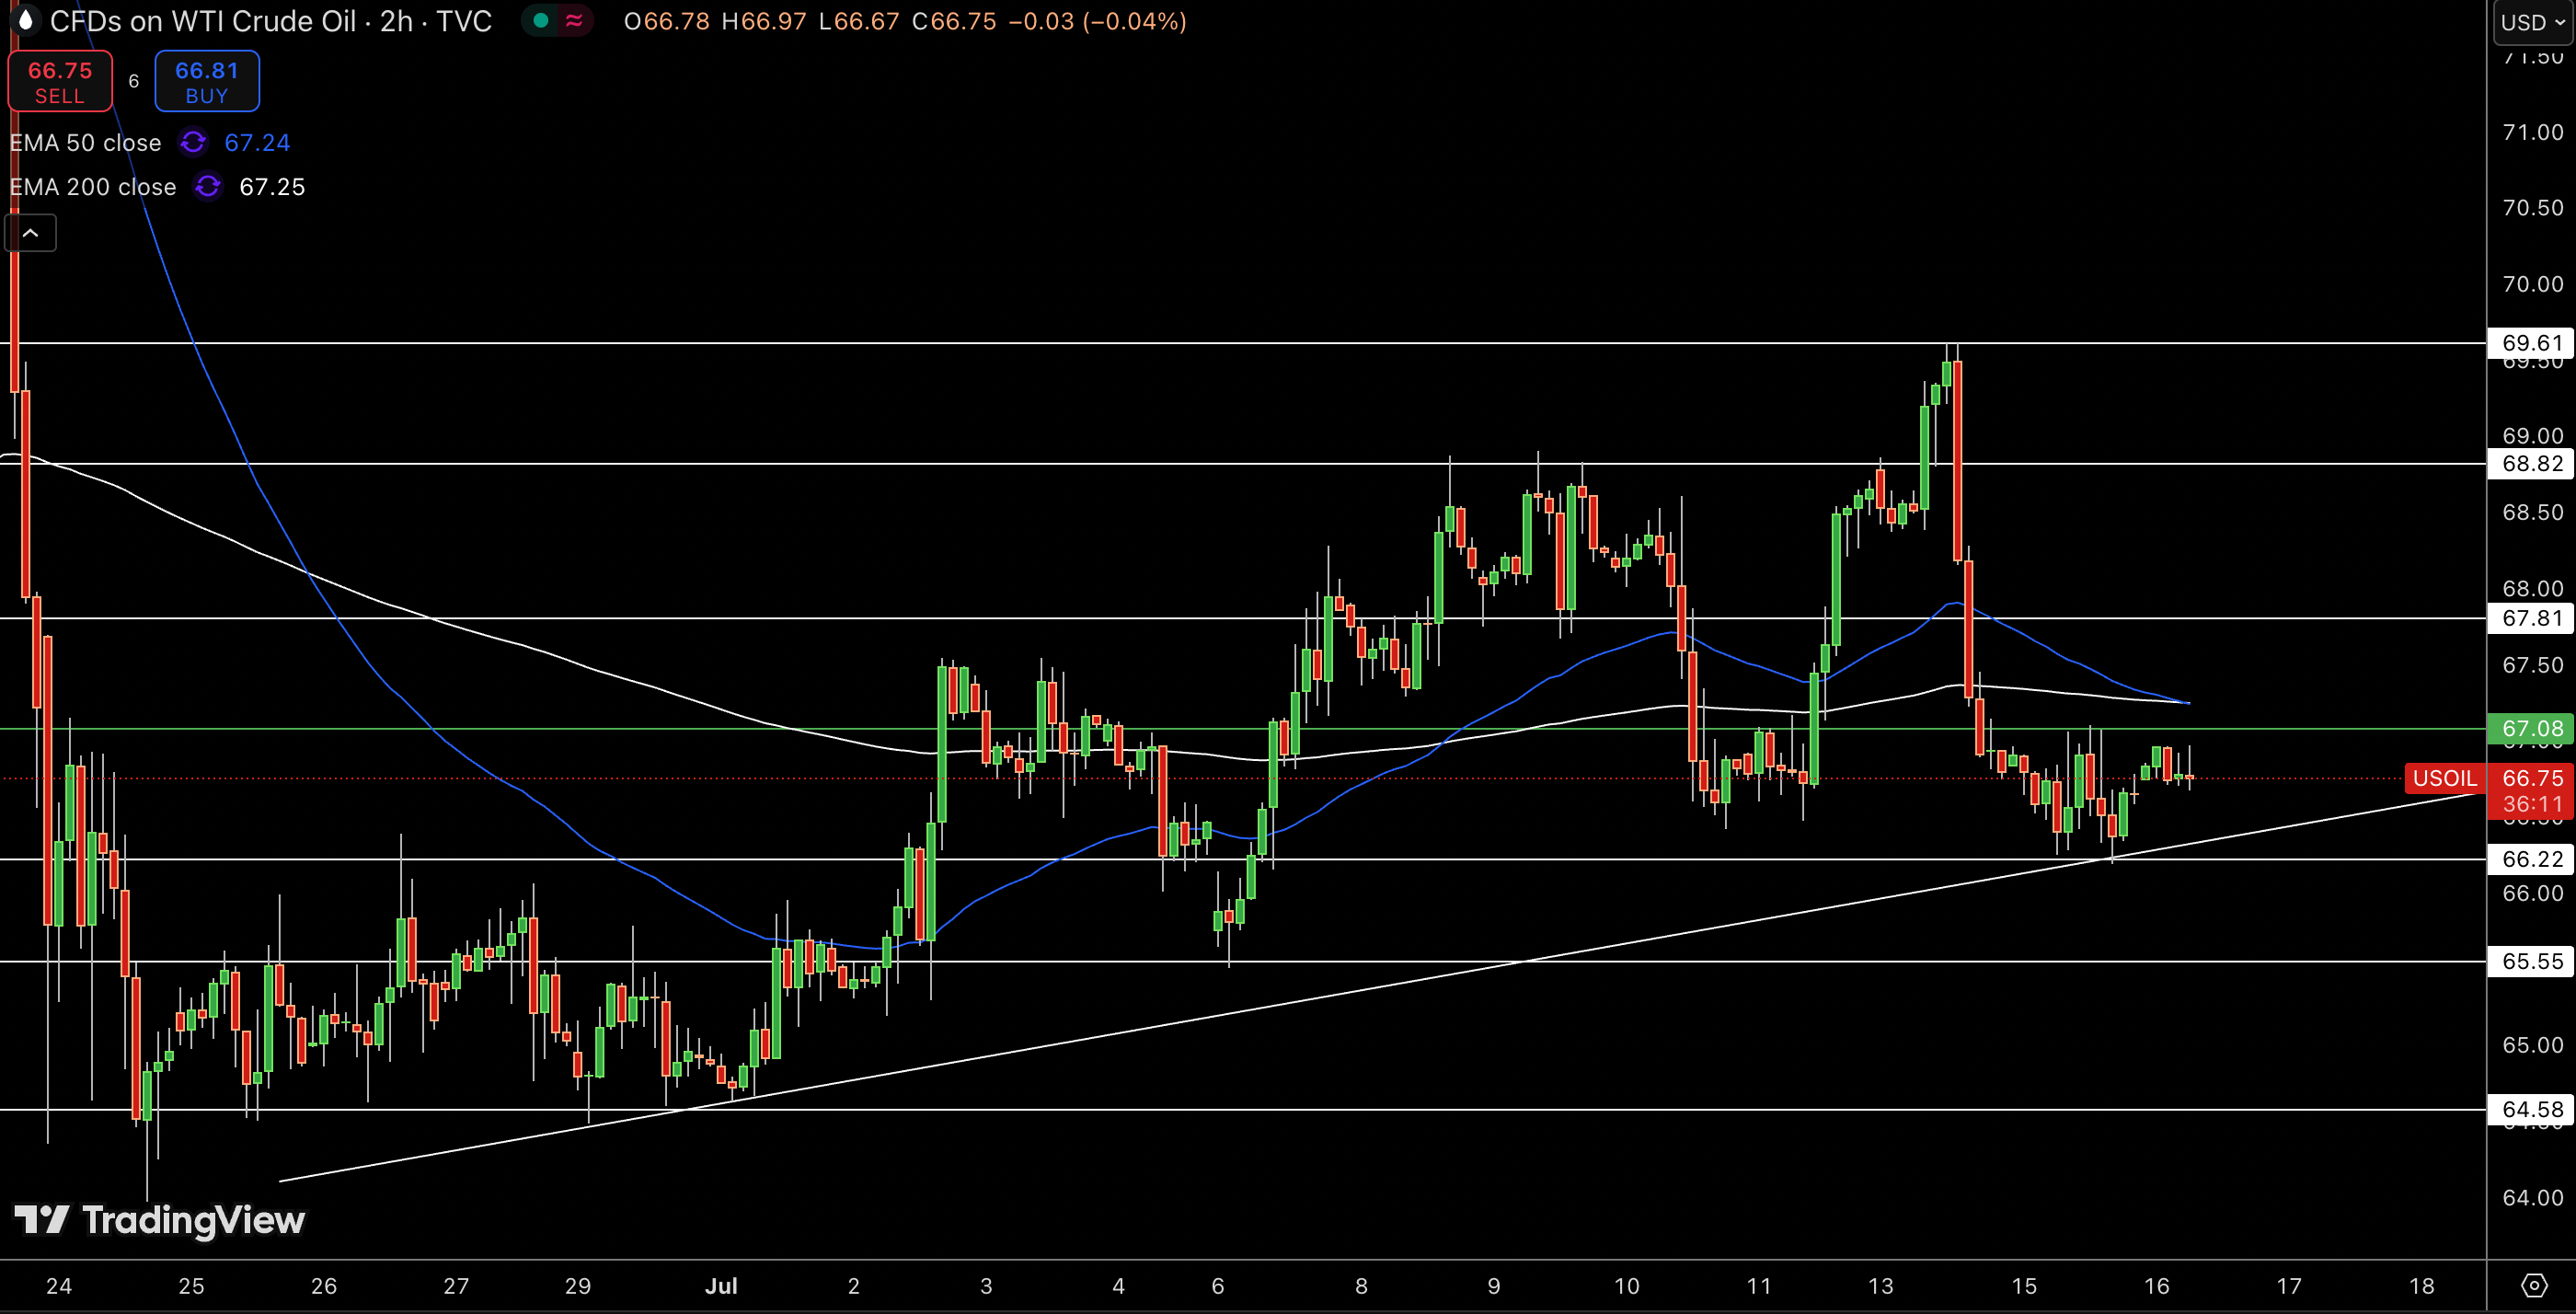Click the EMA 50 value 67.24
This screenshot has width=2576, height=1314.
tap(257, 143)
